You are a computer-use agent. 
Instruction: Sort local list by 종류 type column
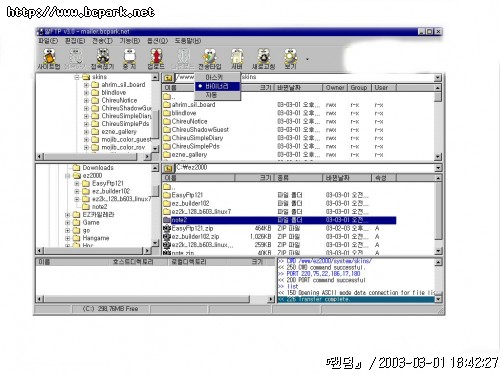click(x=298, y=178)
